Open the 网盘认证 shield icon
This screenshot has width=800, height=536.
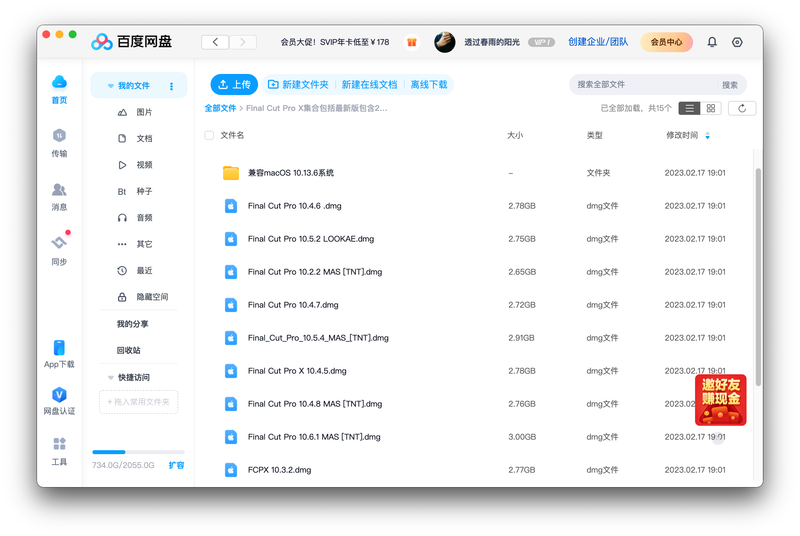[59, 395]
